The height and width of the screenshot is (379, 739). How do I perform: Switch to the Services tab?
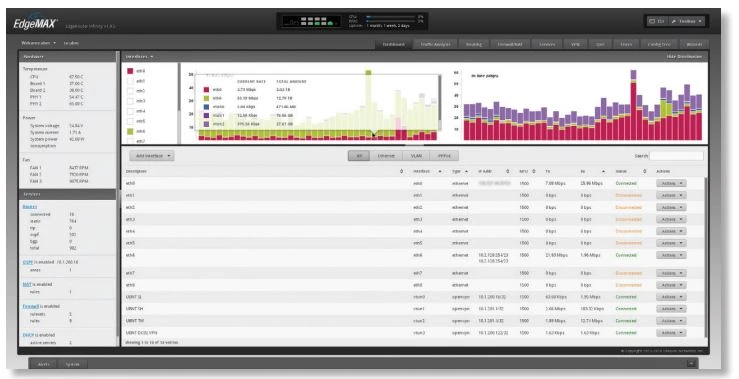coord(547,44)
